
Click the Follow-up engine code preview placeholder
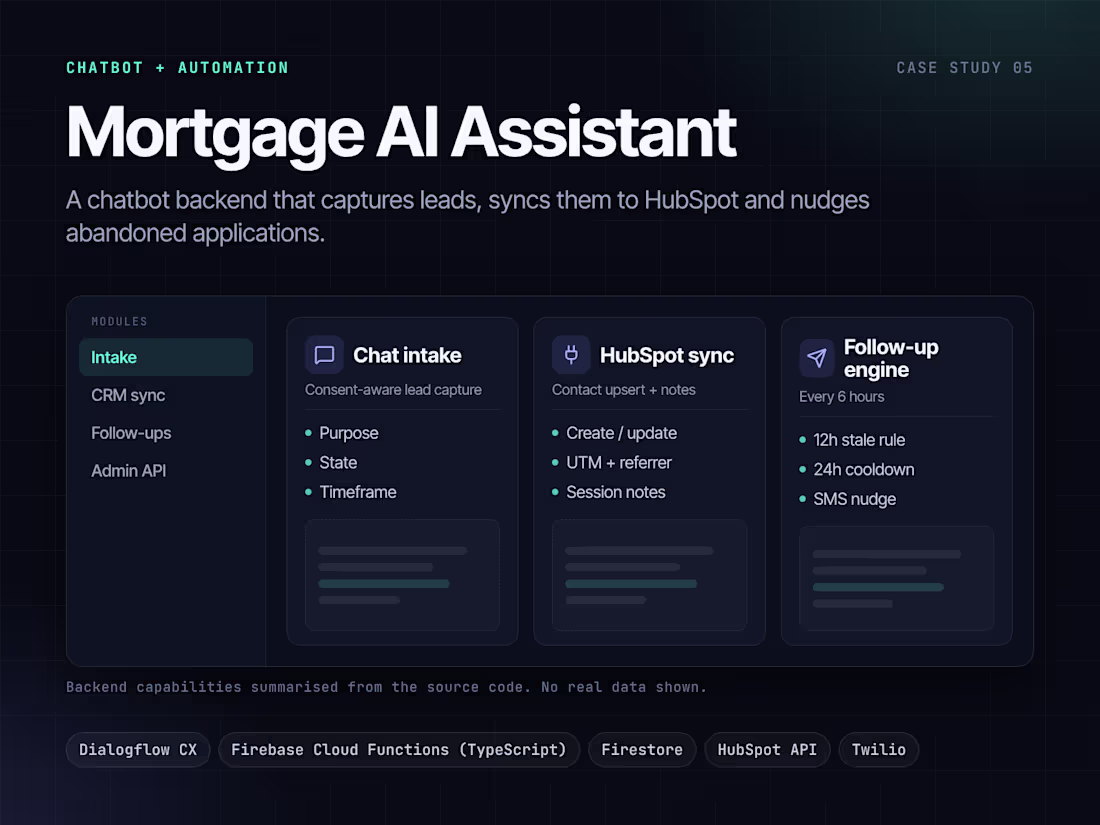pyautogui.click(x=897, y=578)
